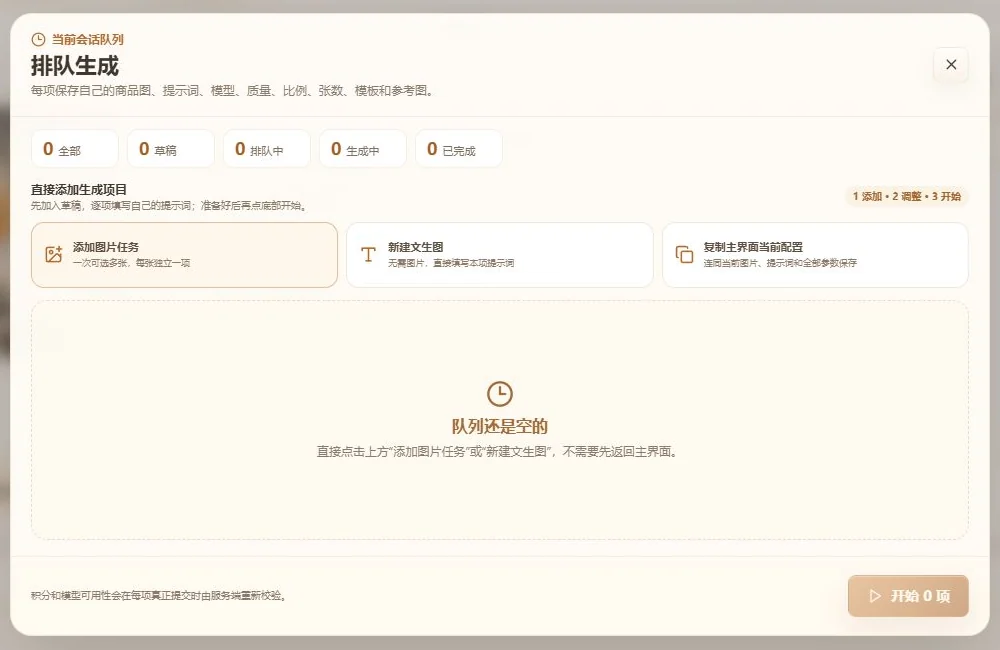
Task: Click subtitle text 每项保存自己的商品图
Action: click(233, 91)
